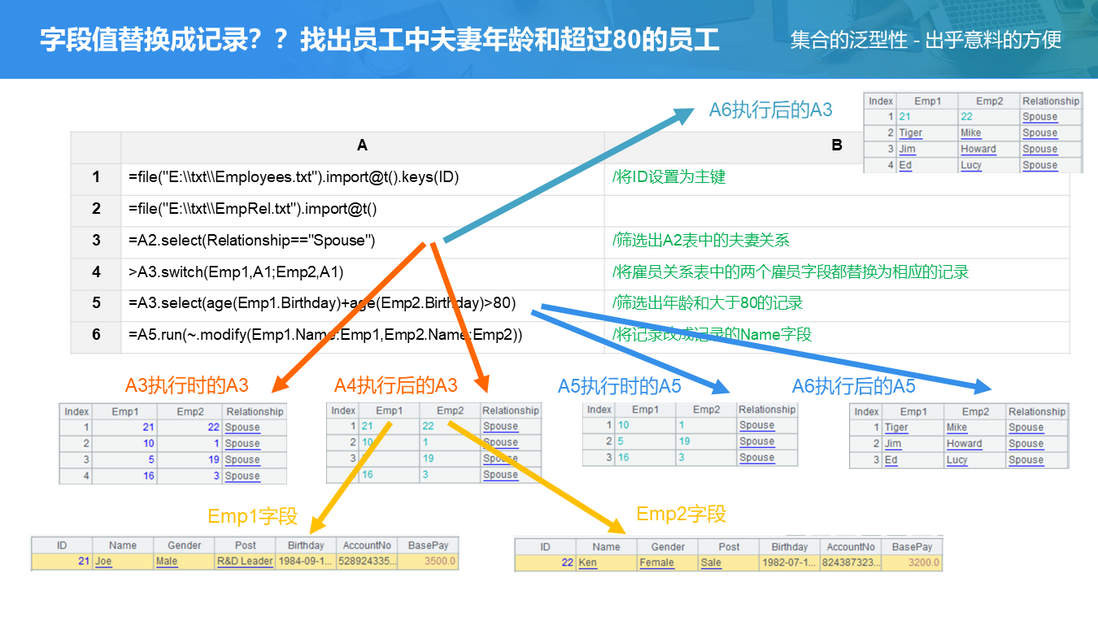Select cell A1 with the Employees.txt import formula
The height and width of the screenshot is (617, 1098).
point(293,177)
